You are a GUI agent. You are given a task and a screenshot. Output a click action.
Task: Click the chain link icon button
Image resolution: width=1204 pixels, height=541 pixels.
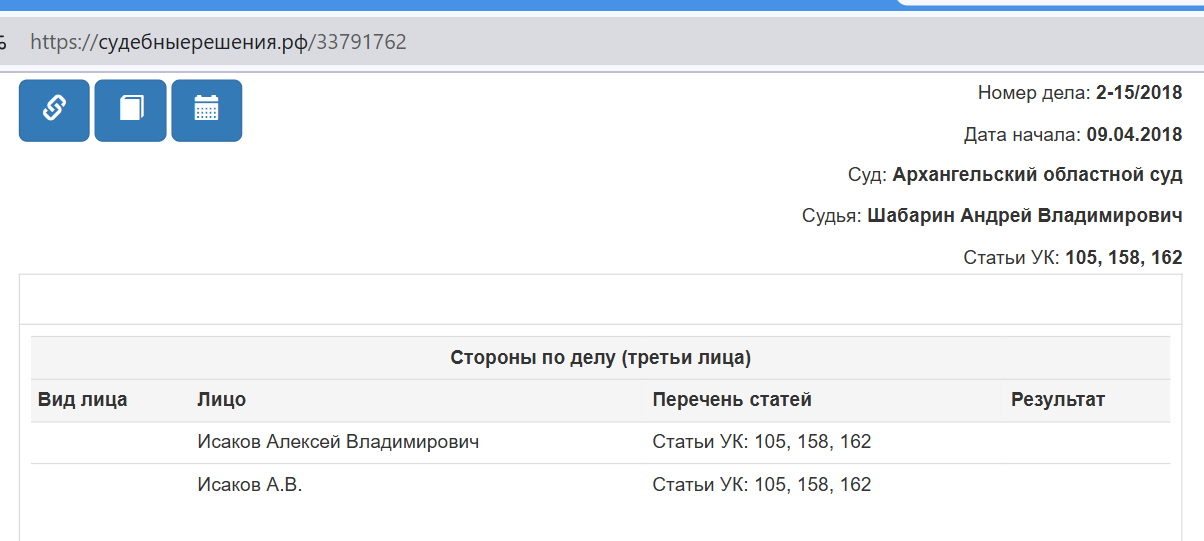click(x=54, y=110)
